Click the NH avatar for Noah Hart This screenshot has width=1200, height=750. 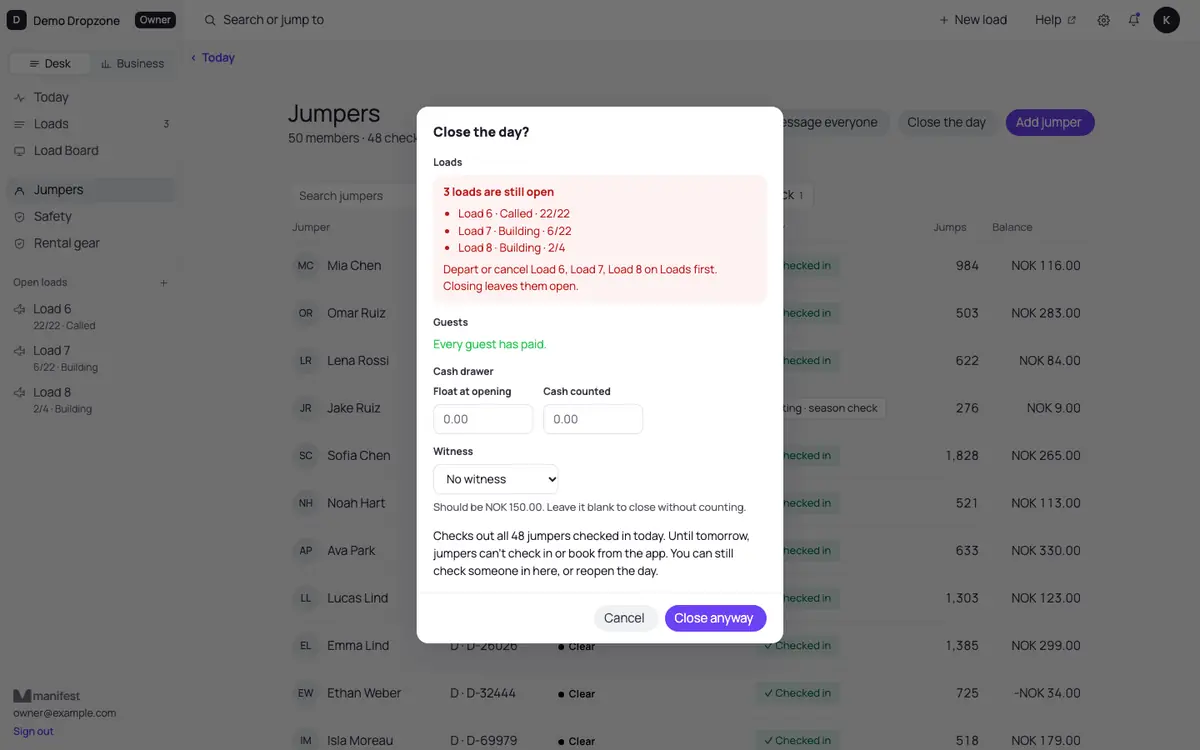tap(306, 503)
